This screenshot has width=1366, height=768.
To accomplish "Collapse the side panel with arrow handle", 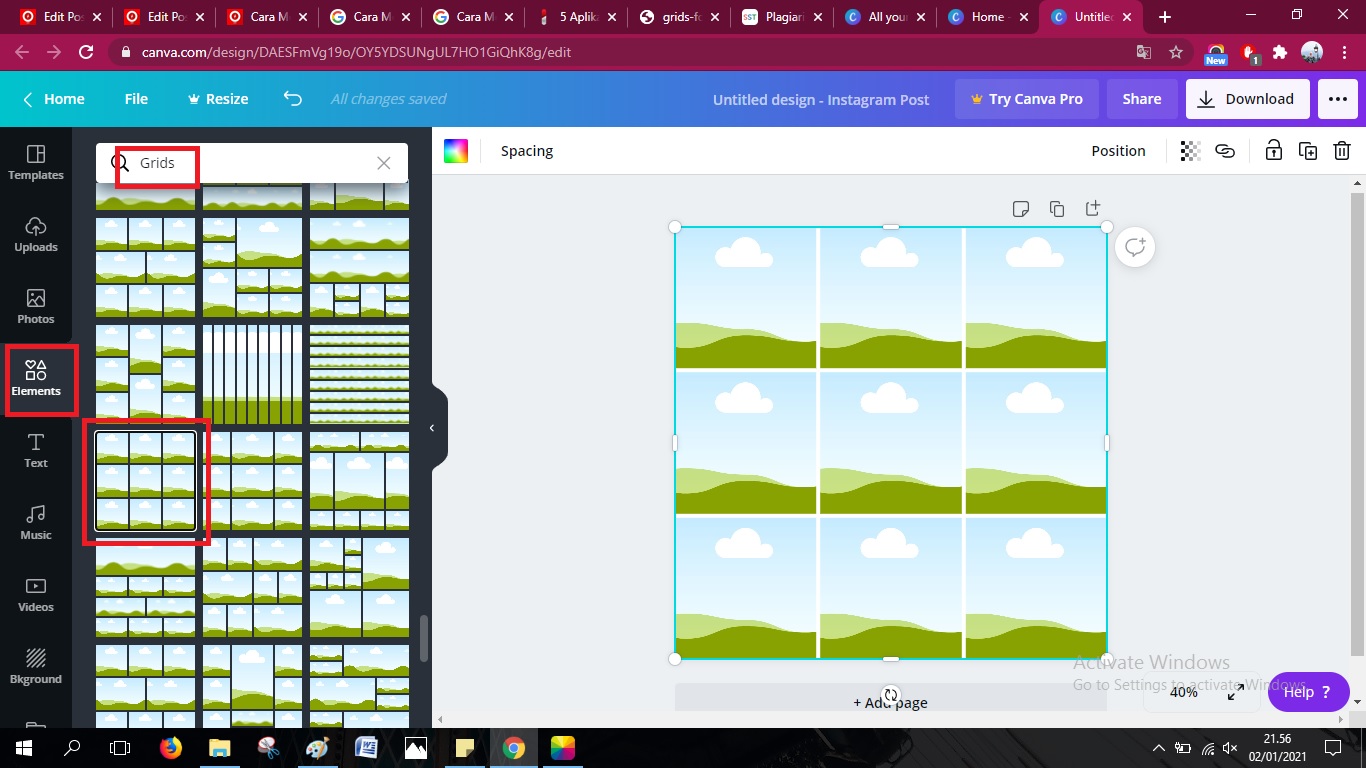I will pos(432,428).
